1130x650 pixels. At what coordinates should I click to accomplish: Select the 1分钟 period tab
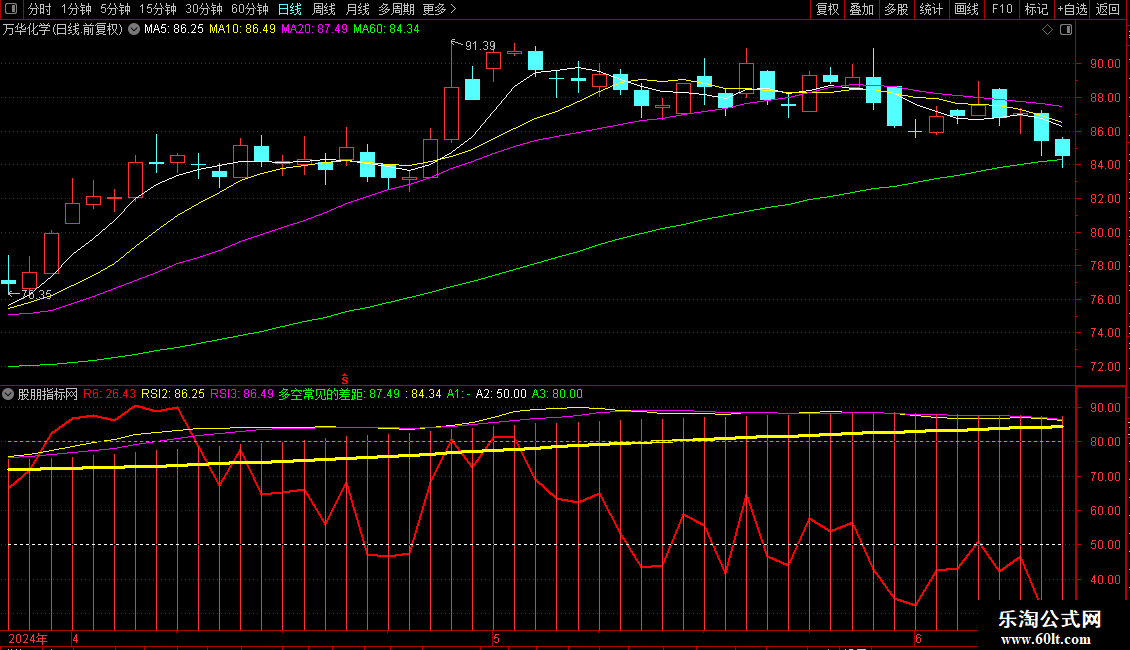pos(76,9)
